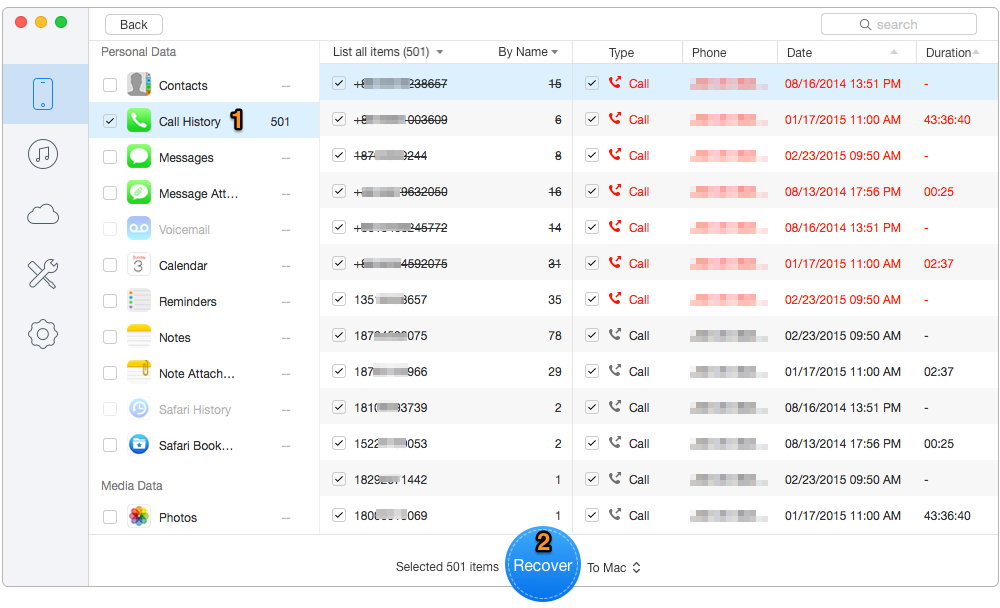Click the Safari History icon
Screen dimensions: 1000x608
[138, 408]
